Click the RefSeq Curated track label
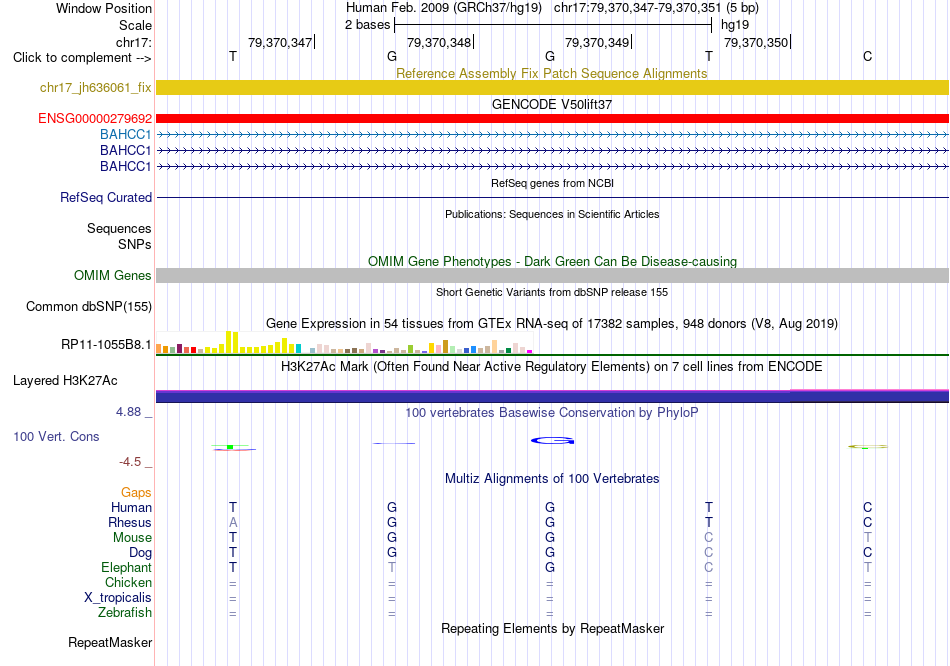Viewport: 950px width, 666px height. coord(106,198)
